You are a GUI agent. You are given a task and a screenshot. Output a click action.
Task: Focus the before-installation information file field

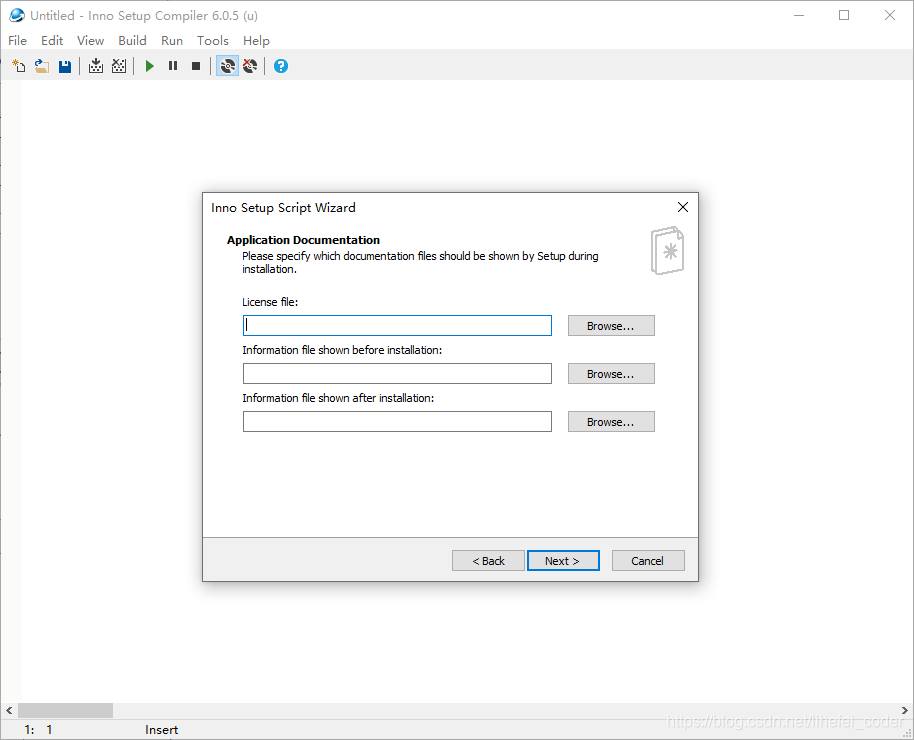(397, 373)
